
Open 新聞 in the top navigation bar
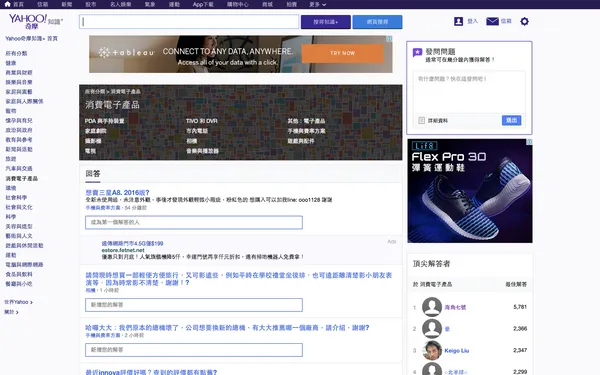coord(67,5)
